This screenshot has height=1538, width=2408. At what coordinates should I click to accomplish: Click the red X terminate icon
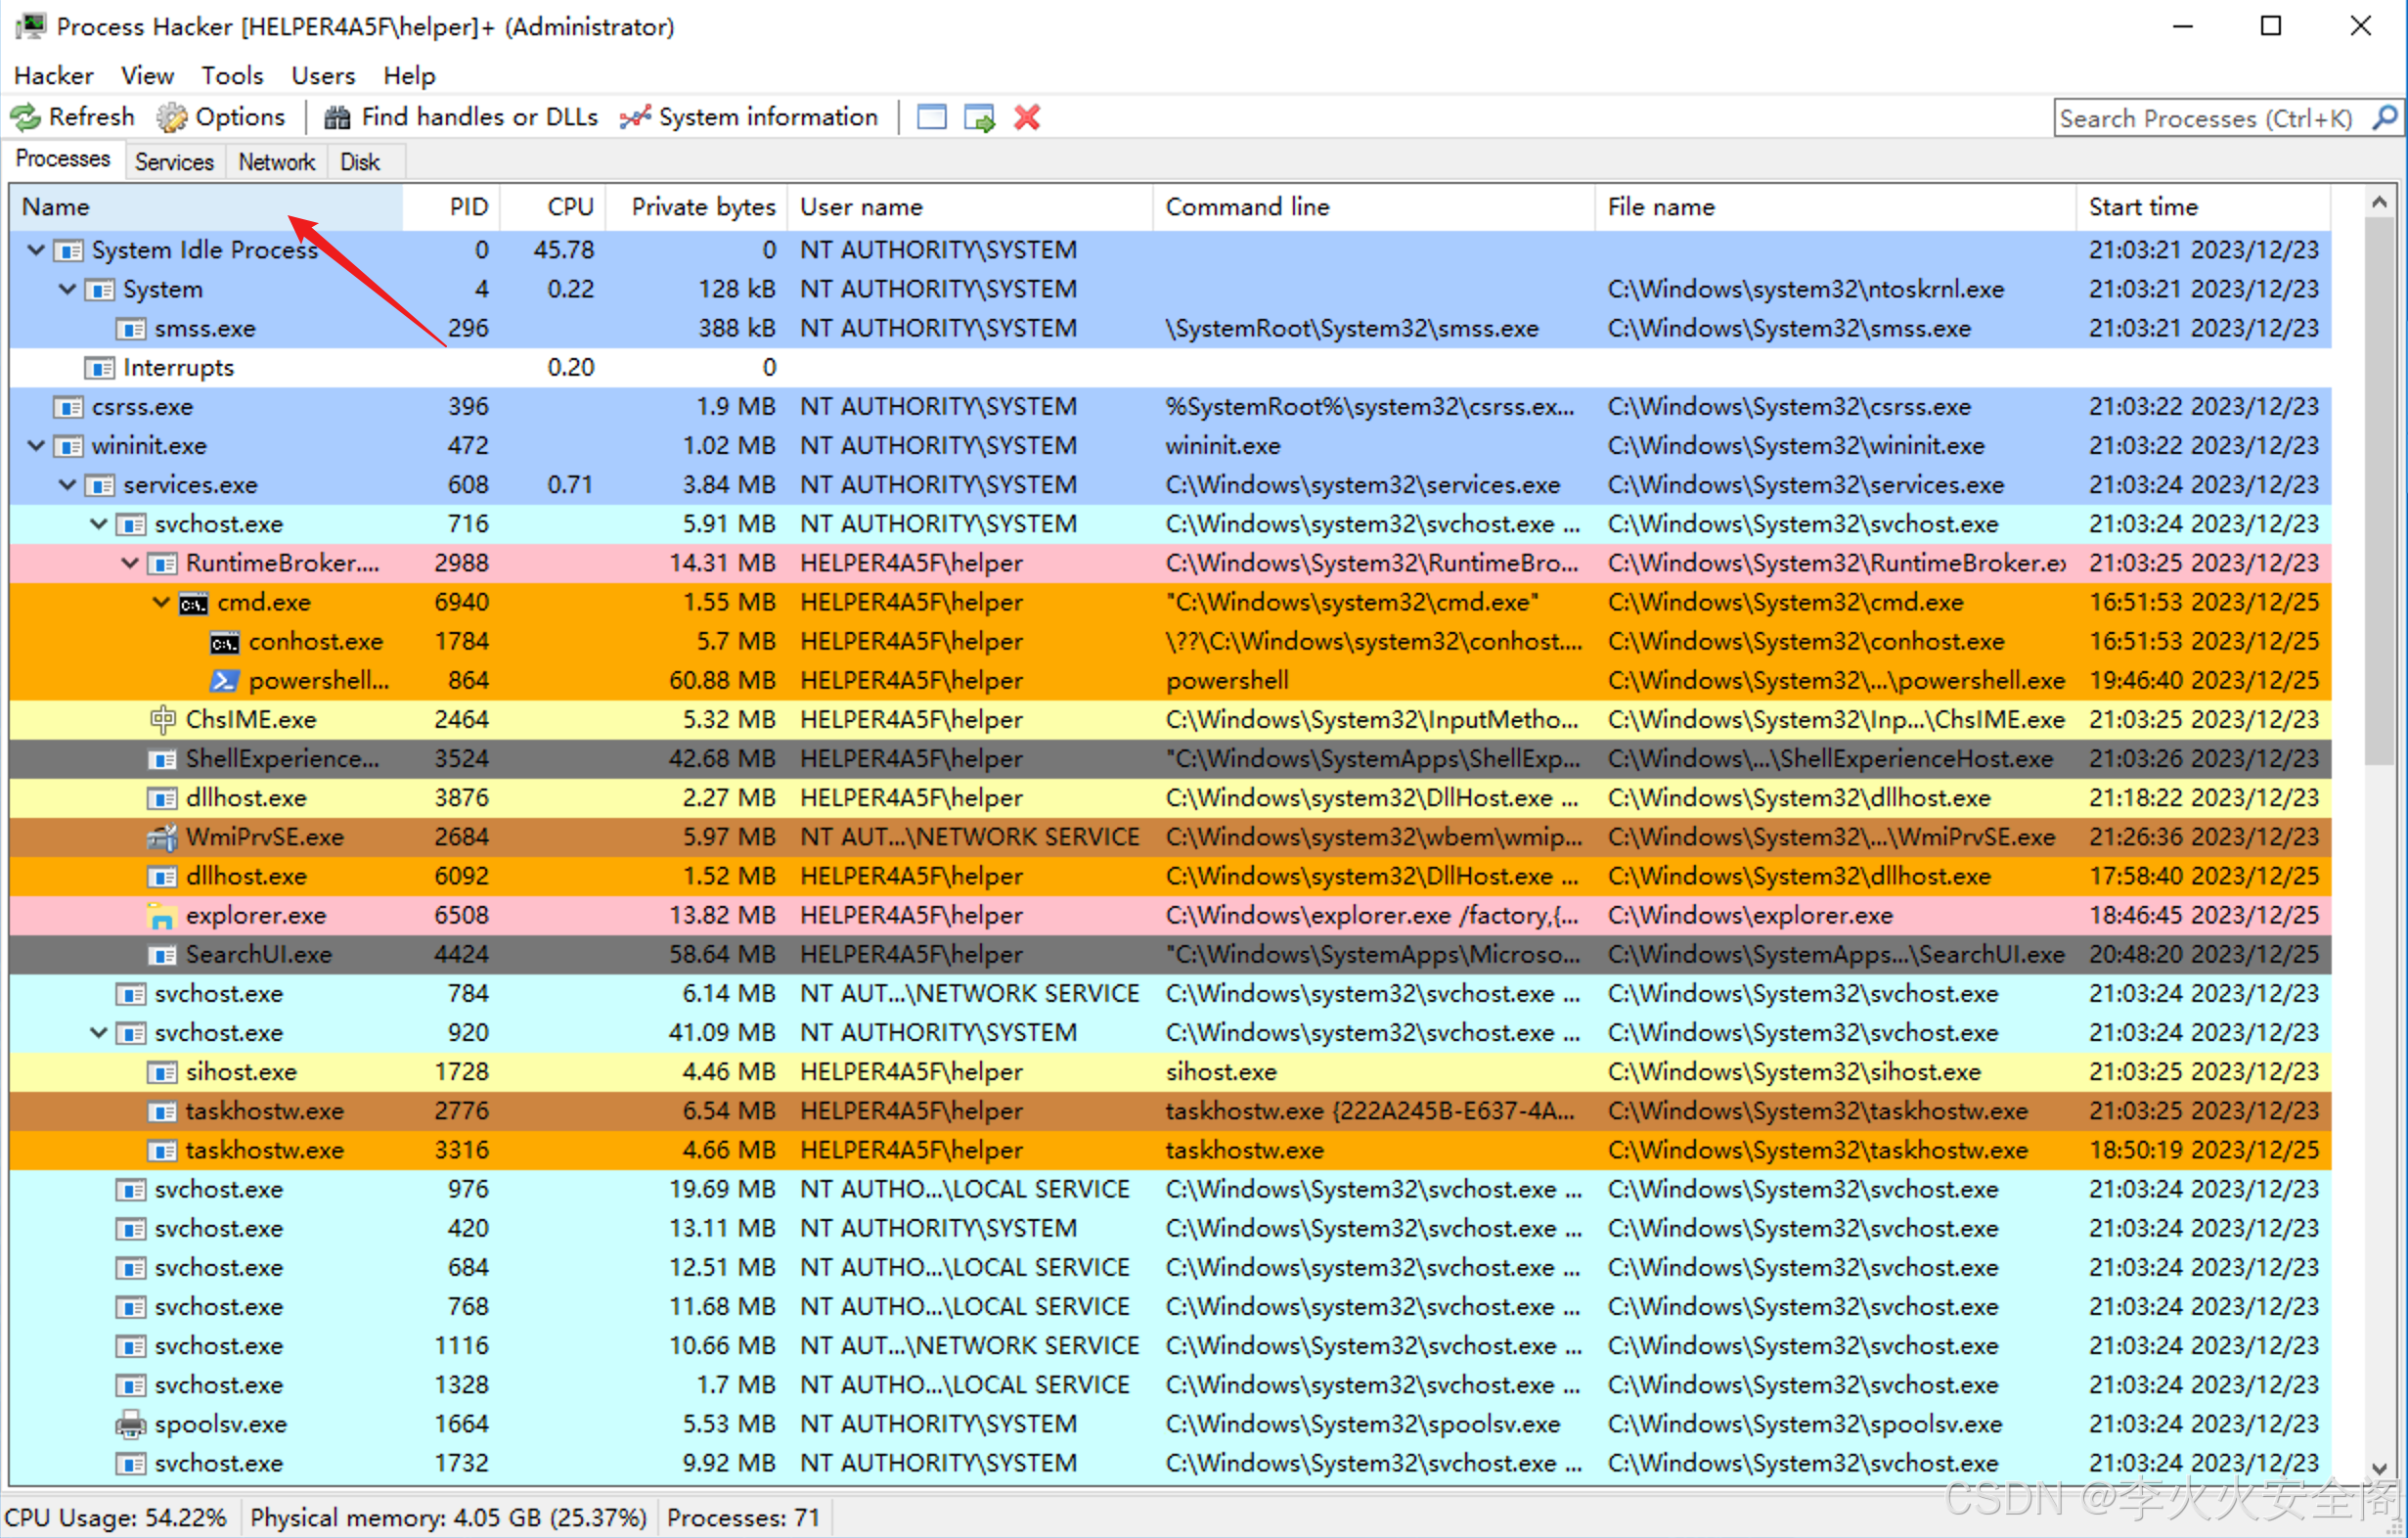coord(1027,118)
